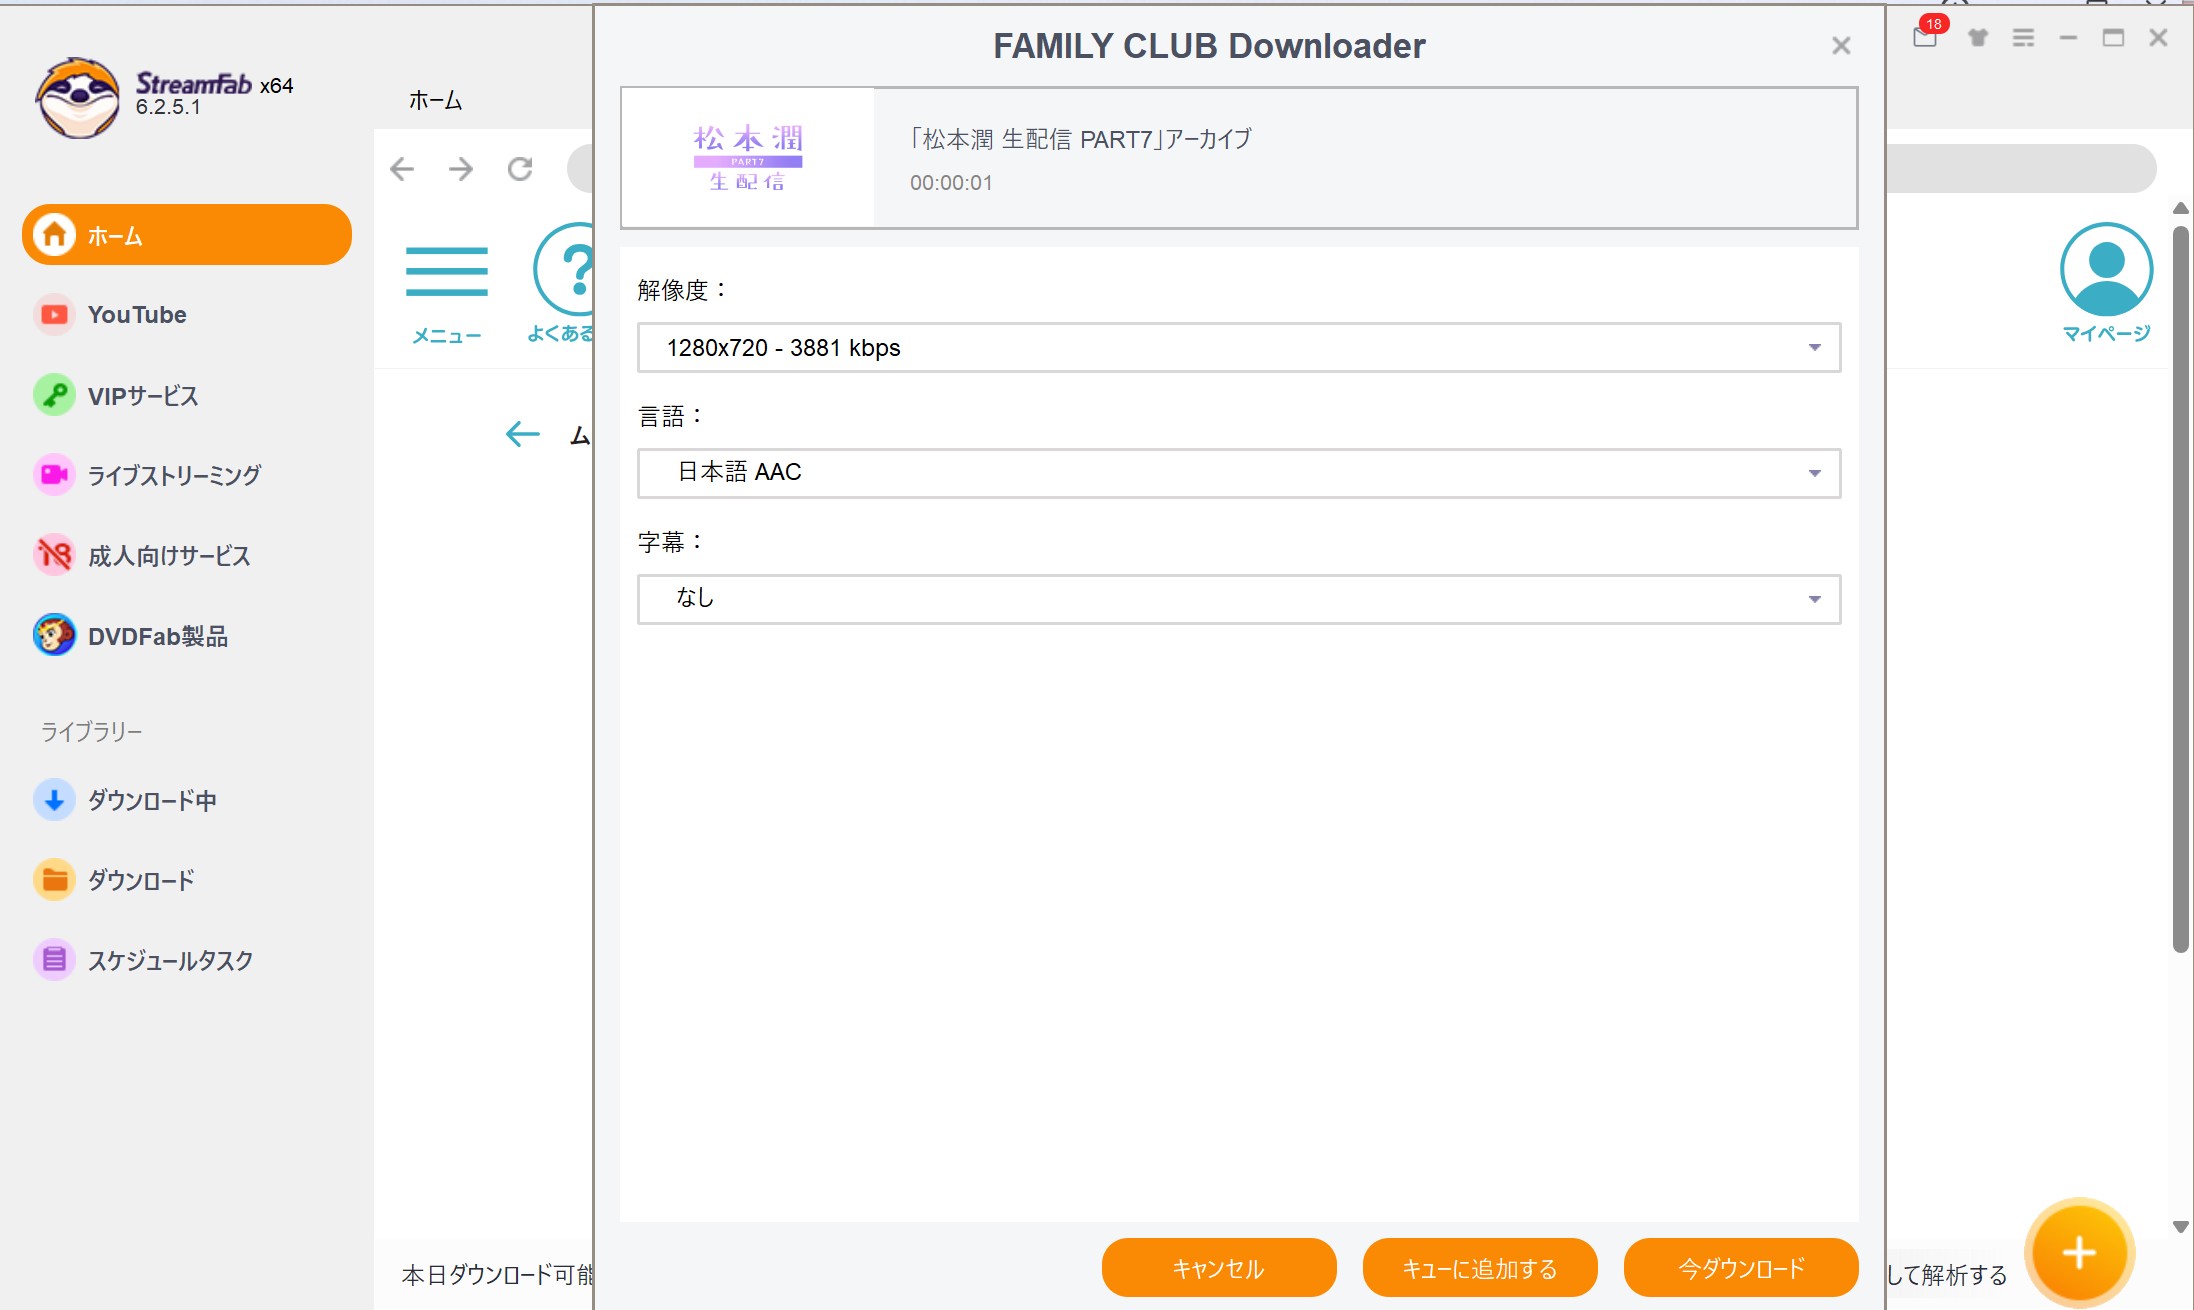Click the home icon in orange sidebar button
Image resolution: width=2194 pixels, height=1310 pixels.
click(x=54, y=235)
